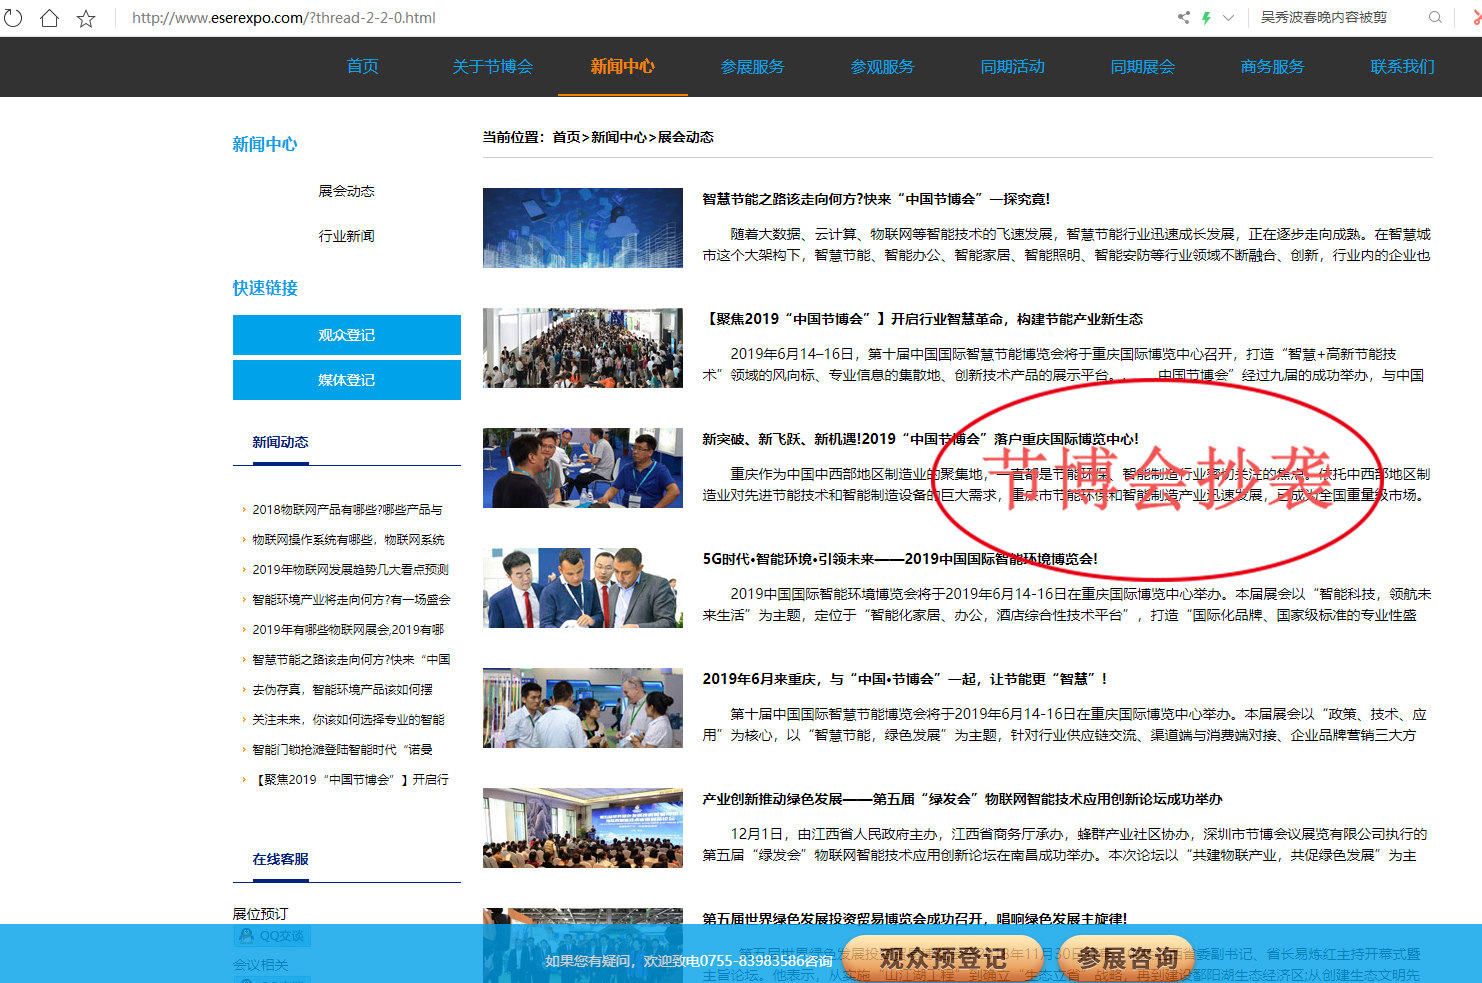Image resolution: width=1482 pixels, height=983 pixels.
Task: Open article 第五届世界绿色发展投资贸易博览会 headline
Action: tap(914, 918)
